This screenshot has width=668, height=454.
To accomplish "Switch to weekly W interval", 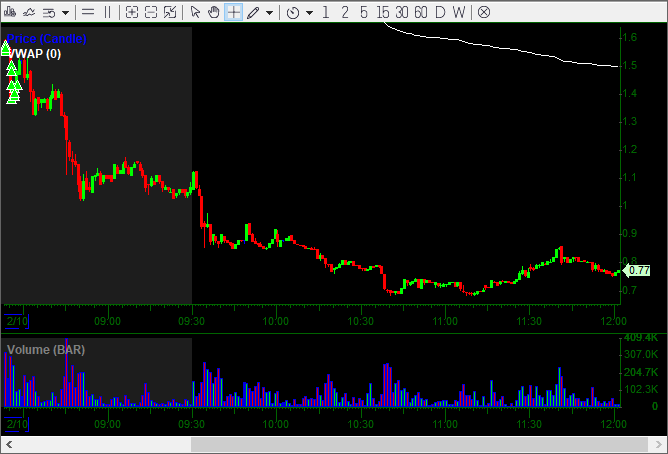I will 459,12.
